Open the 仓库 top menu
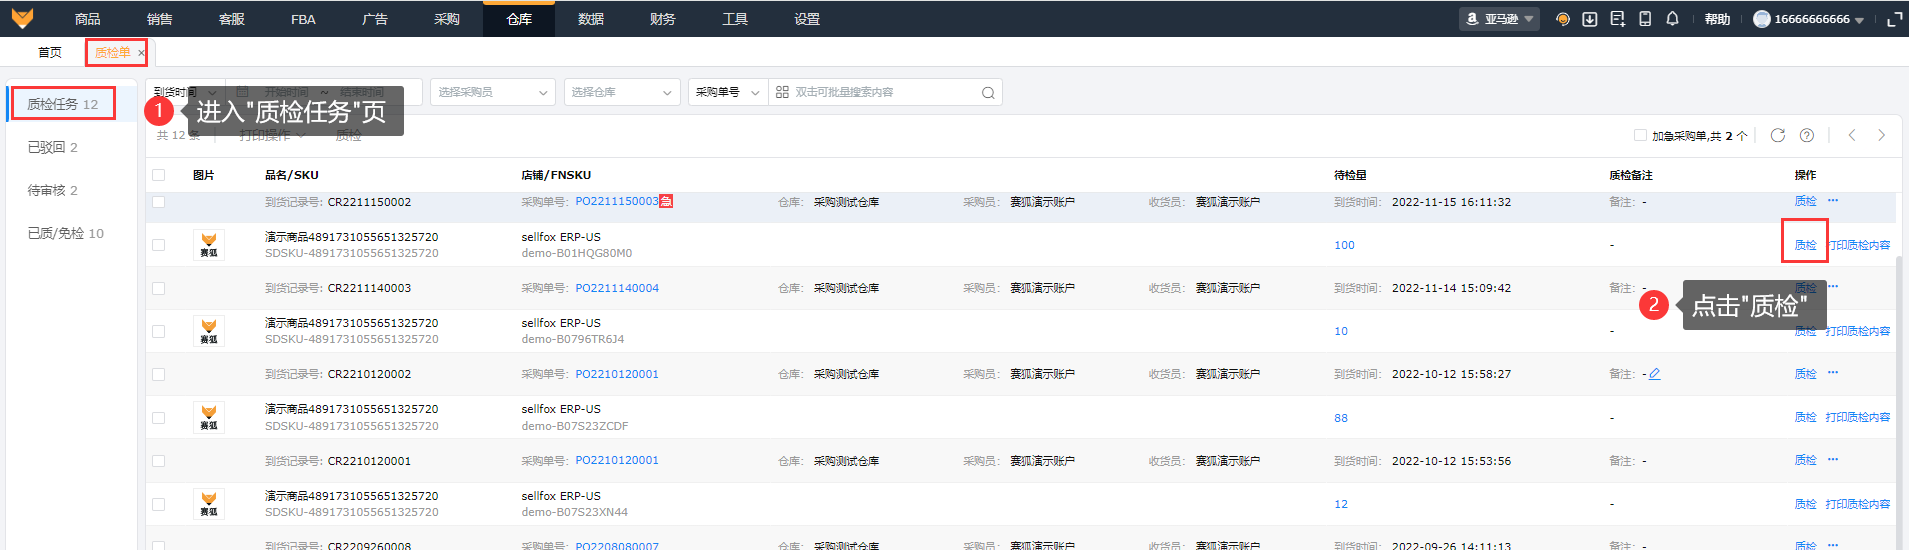1909x550 pixels. point(519,19)
